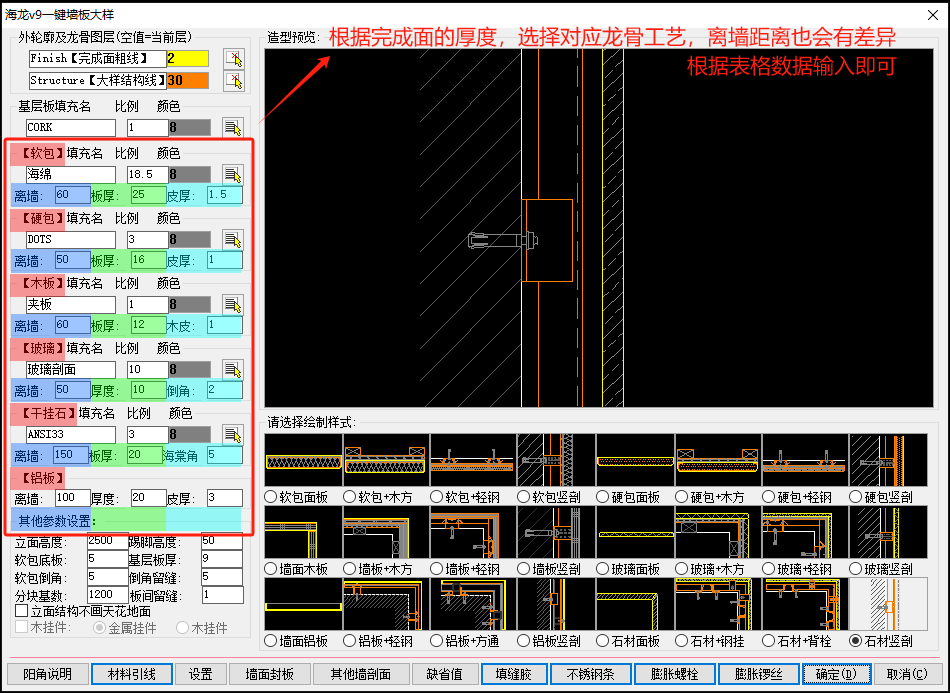Cancel with the 取消(C) button
The image size is (950, 693).
point(907,674)
